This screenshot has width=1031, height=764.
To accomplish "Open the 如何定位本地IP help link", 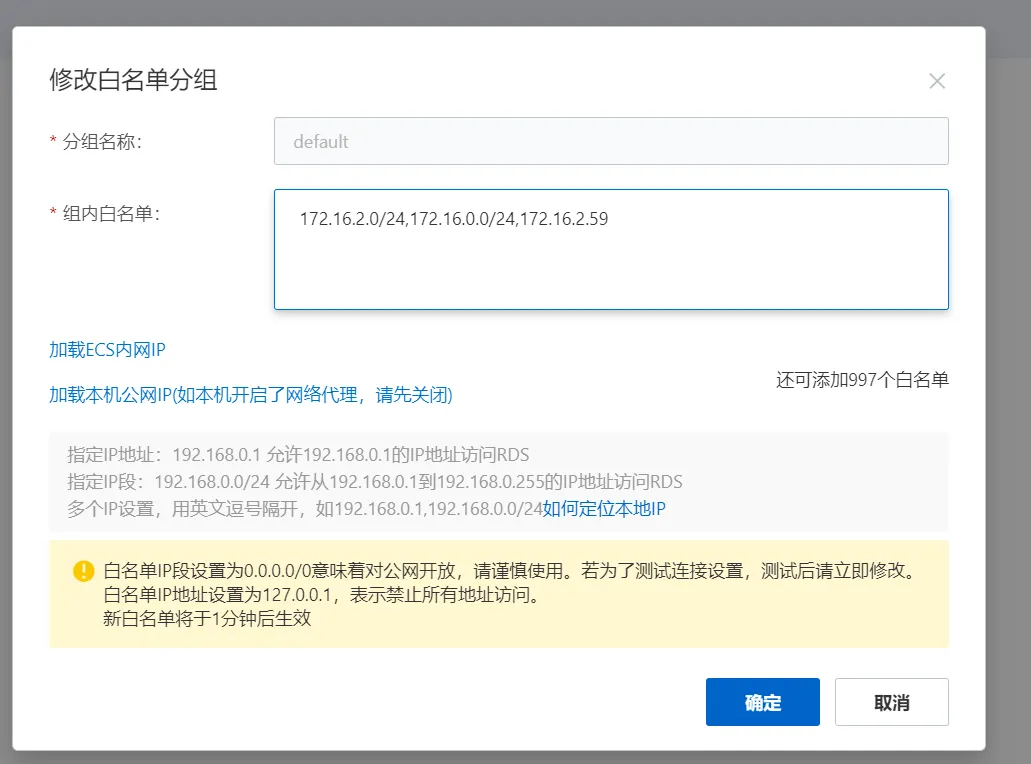I will point(604,509).
